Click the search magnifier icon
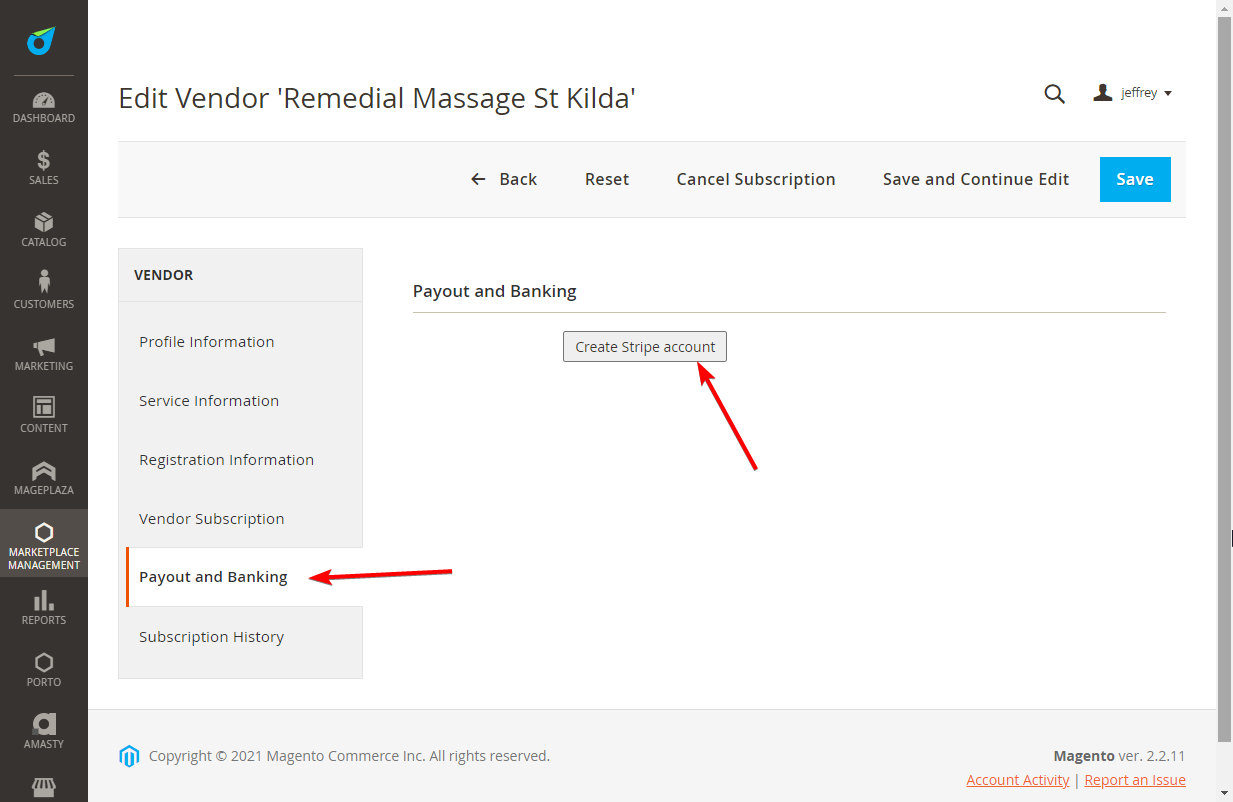1233x802 pixels. point(1054,94)
